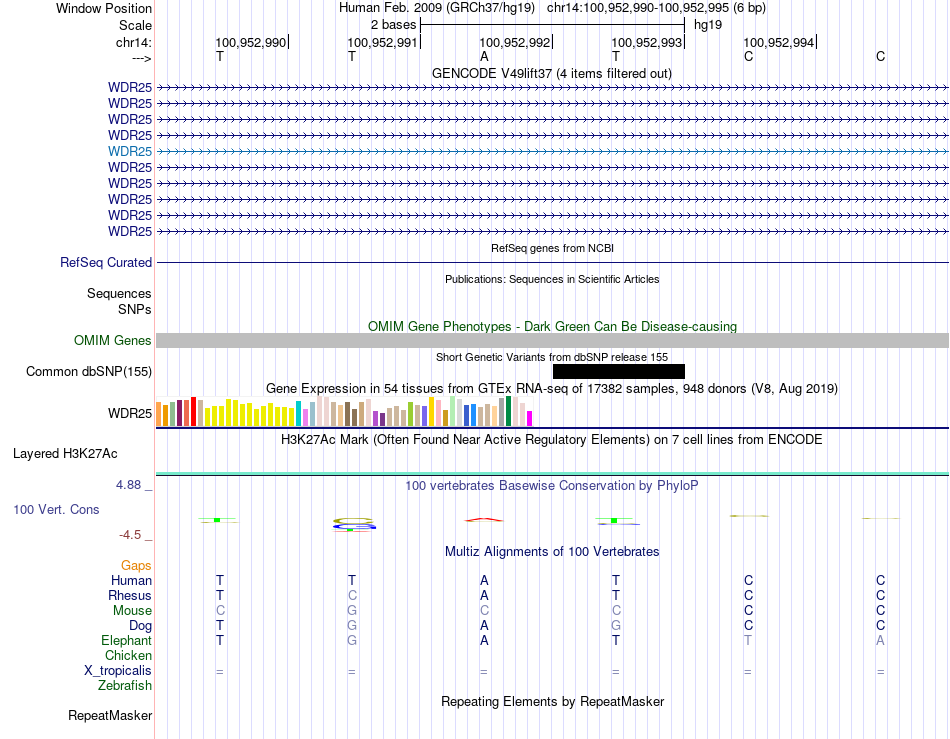Screen dimensions: 950x739
Task: Open the GTEx Gene Expression track title
Action: pos(552,388)
